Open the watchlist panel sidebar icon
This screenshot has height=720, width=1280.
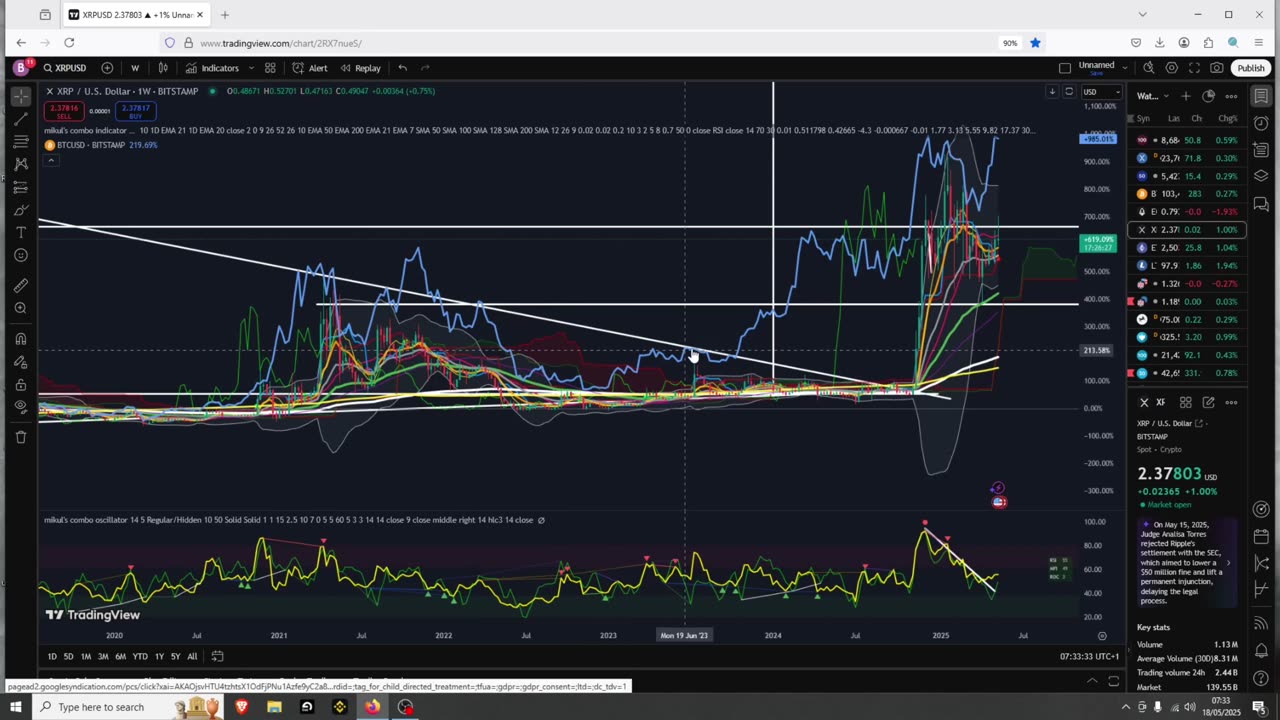tap(1261, 97)
